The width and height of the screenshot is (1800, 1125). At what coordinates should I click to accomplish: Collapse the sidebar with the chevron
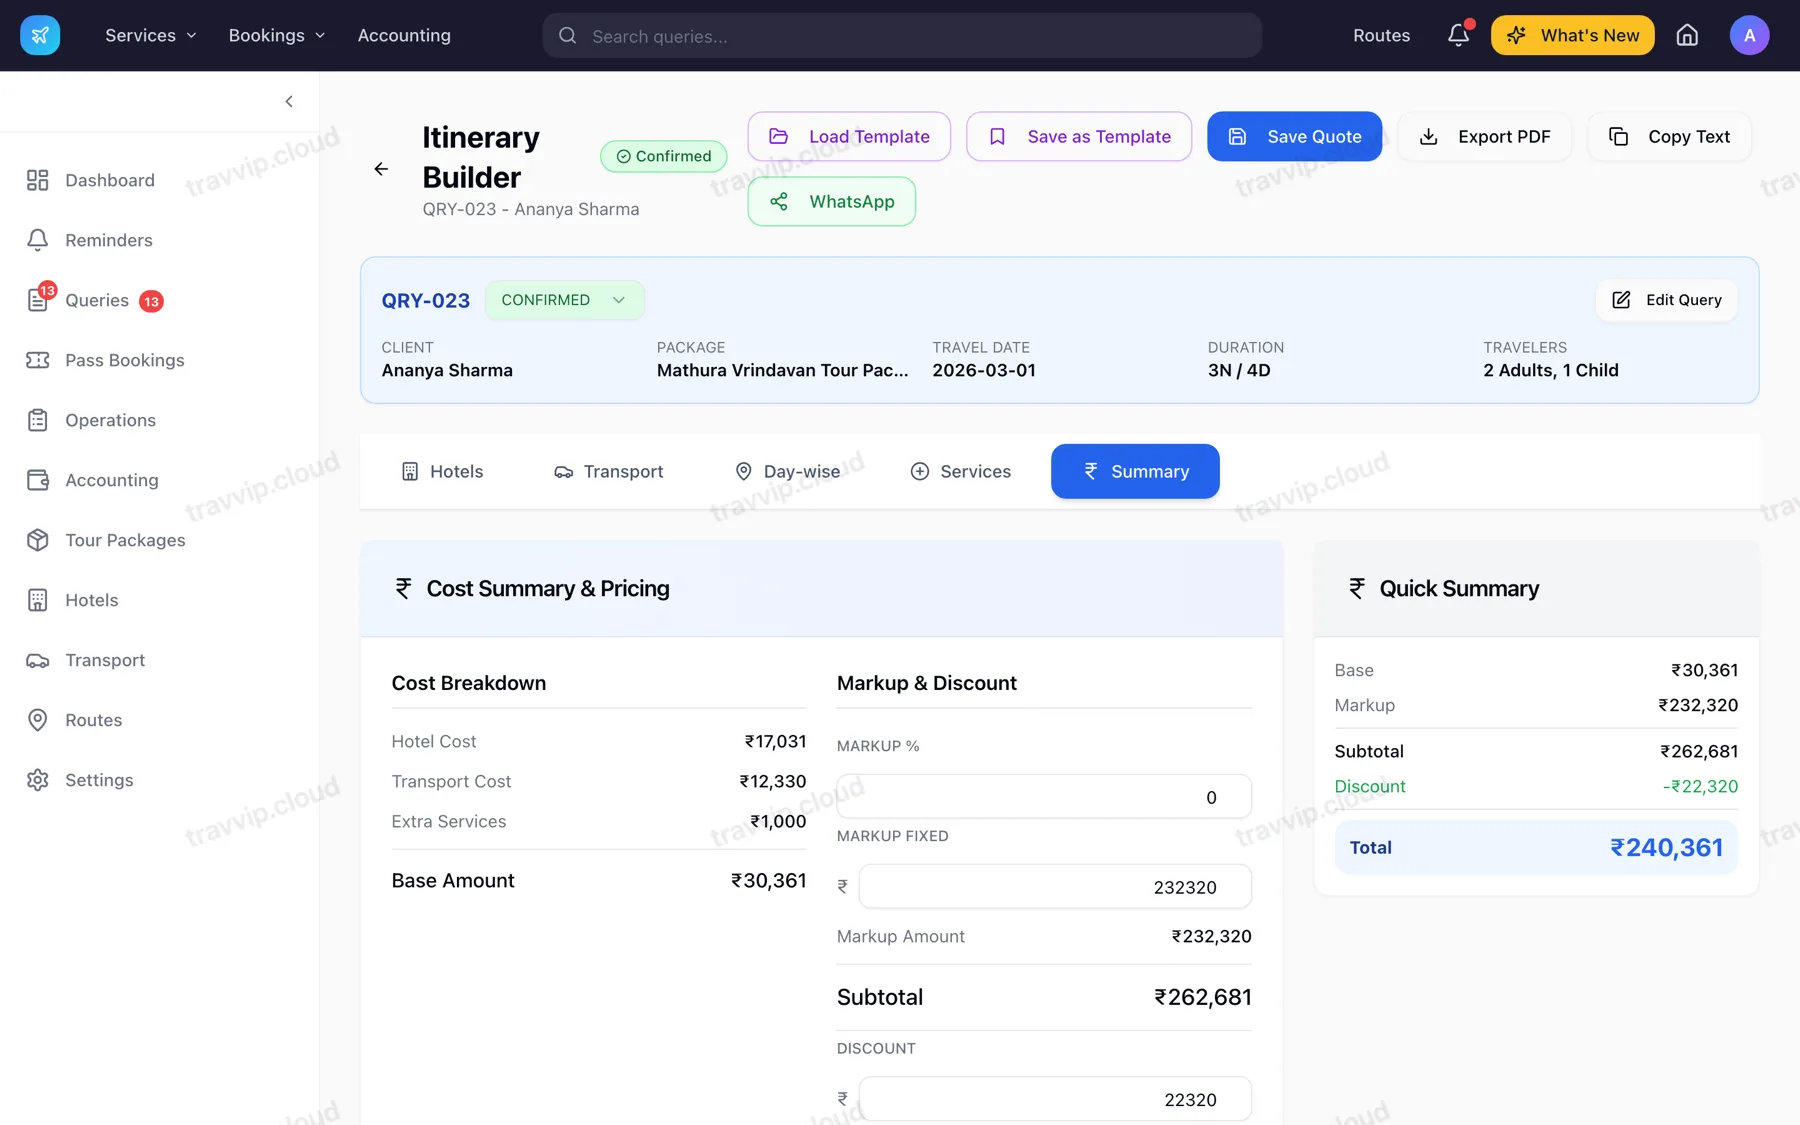289,101
